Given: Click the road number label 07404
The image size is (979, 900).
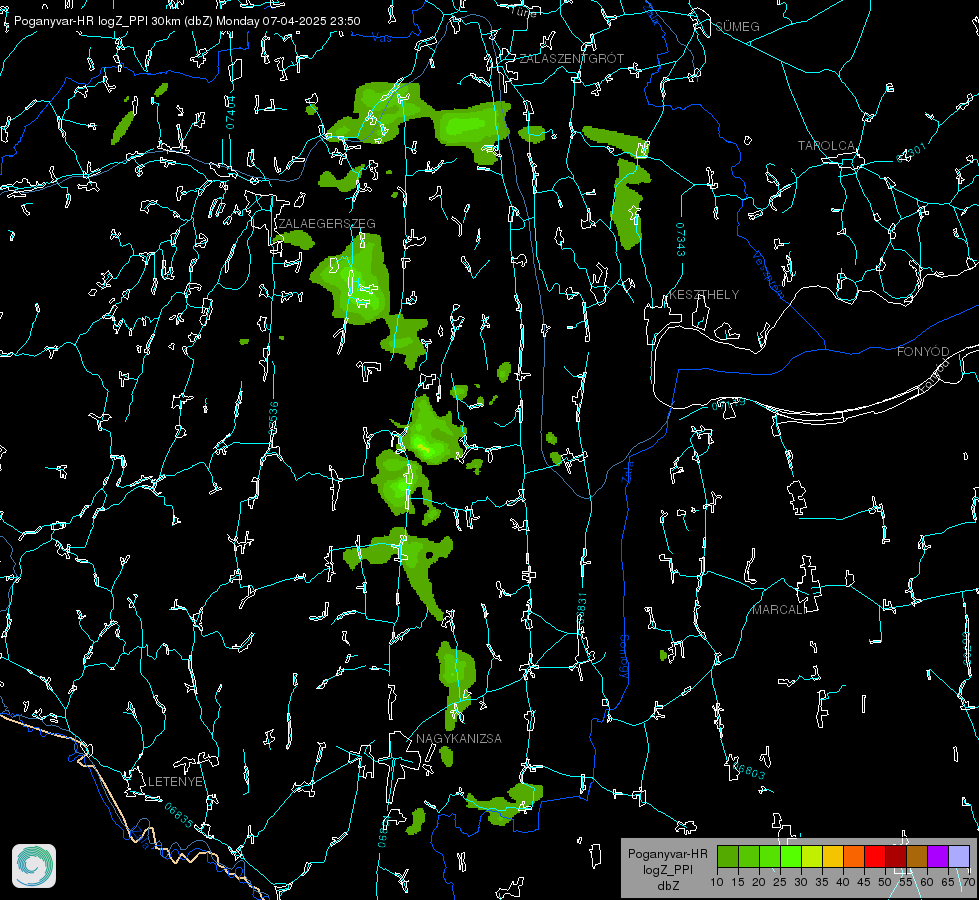Looking at the screenshot, I should pyautogui.click(x=231, y=112).
